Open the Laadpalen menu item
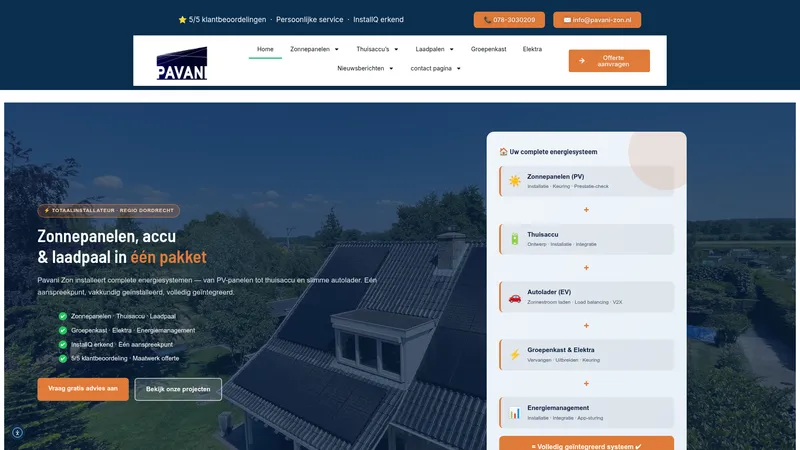 coord(430,49)
